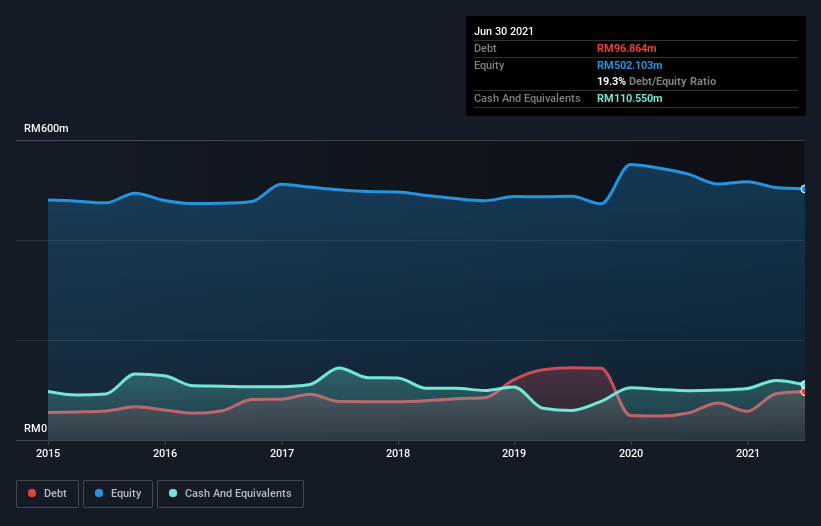Click the RM96.864m debt value

coord(627,48)
